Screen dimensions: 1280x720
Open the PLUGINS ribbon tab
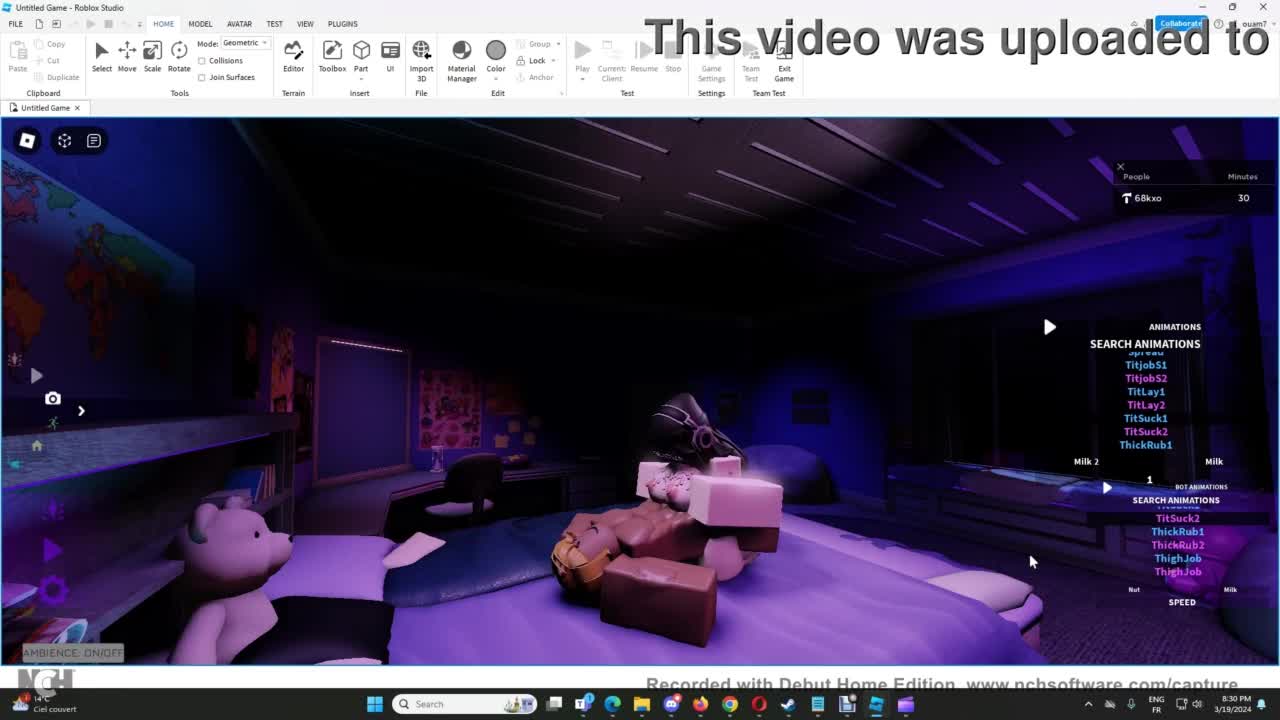point(342,24)
